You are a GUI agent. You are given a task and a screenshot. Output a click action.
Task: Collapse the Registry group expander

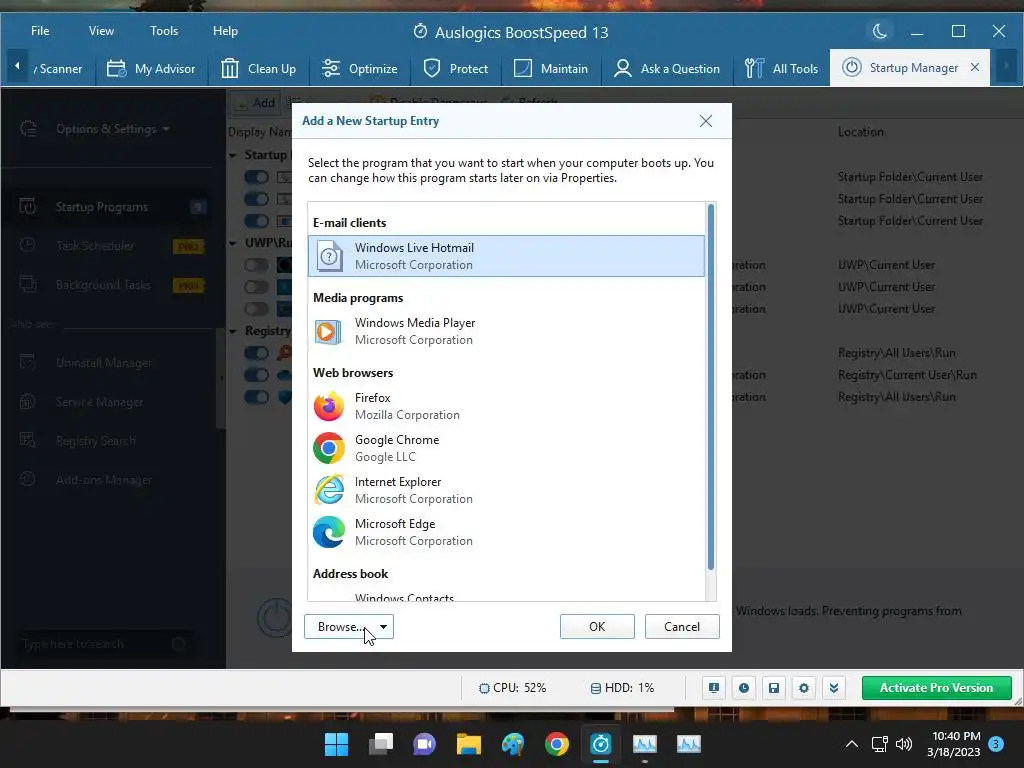[x=233, y=331]
